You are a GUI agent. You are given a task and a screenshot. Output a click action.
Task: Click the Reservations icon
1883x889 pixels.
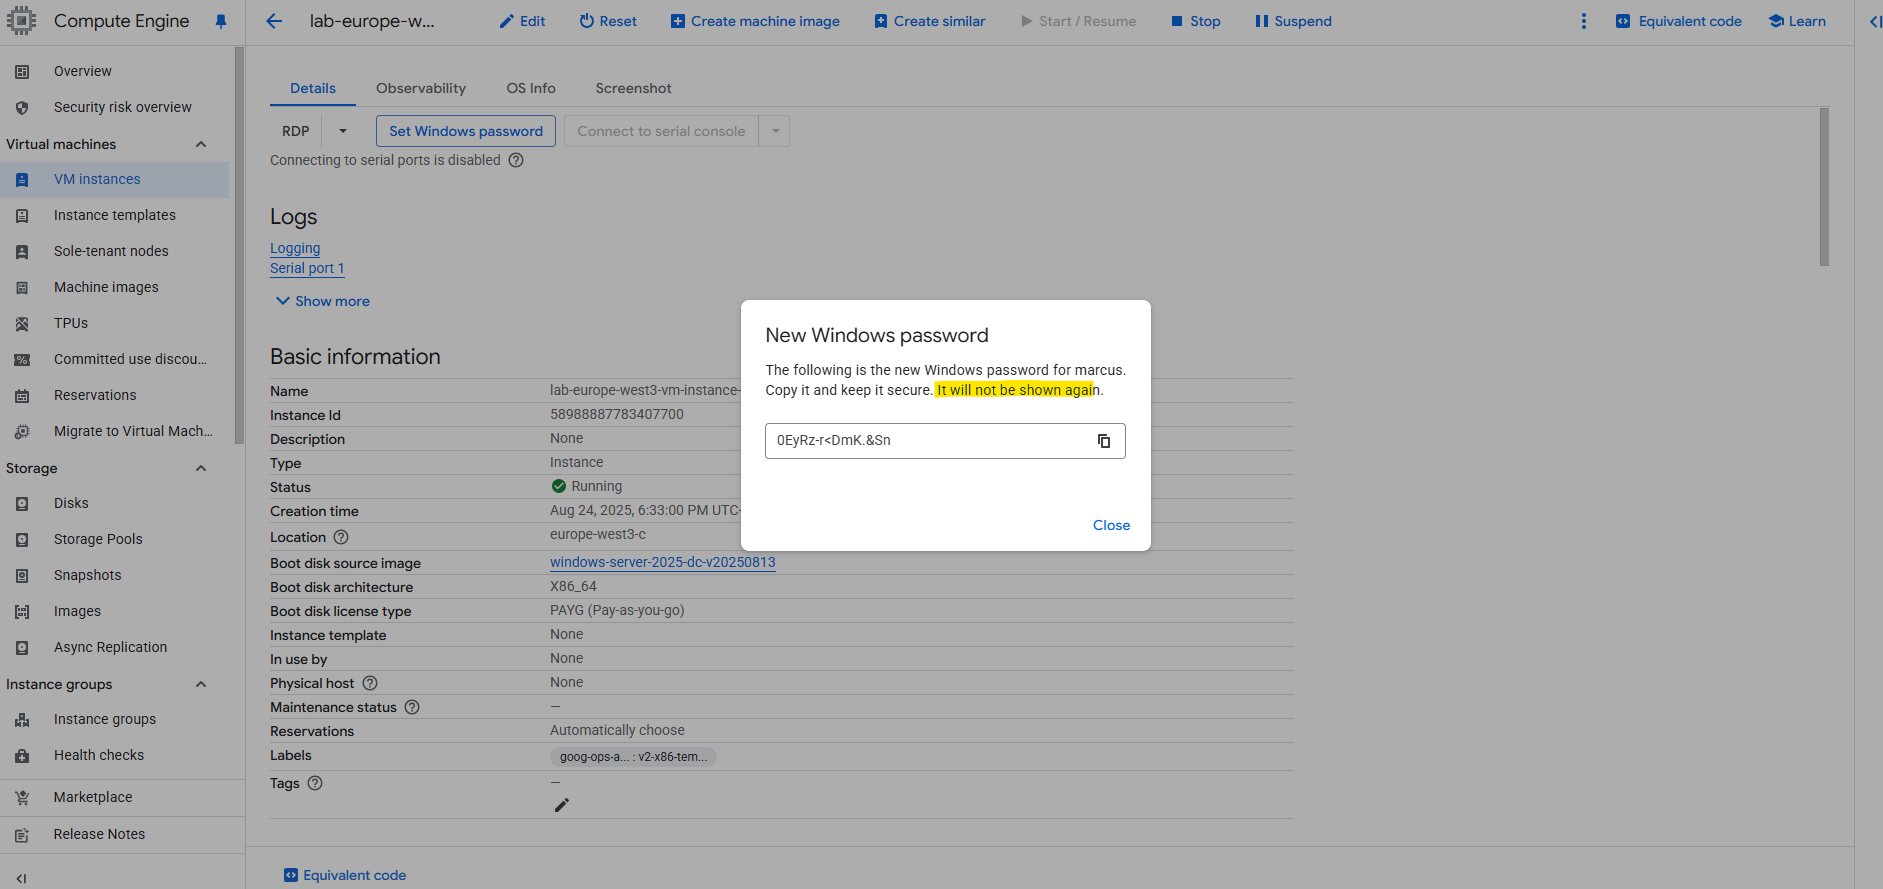[x=22, y=396]
